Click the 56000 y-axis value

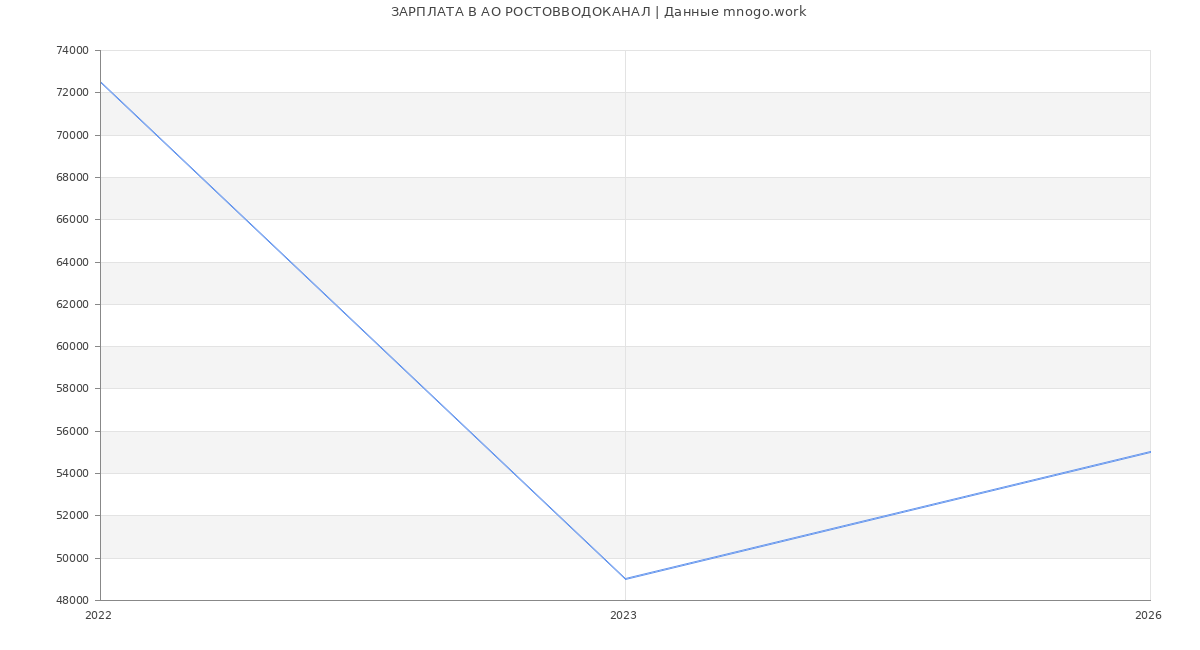coord(72,431)
